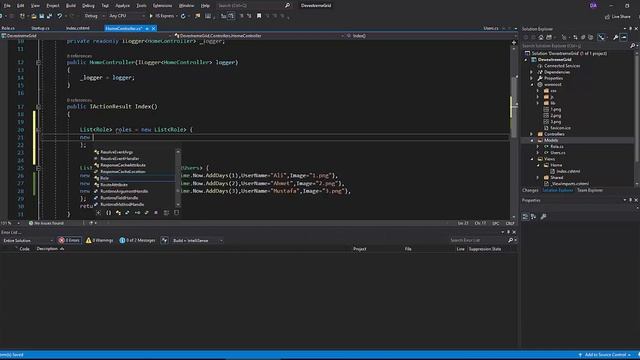
Task: Click the Property Pages wrench in Properties panel
Action: coord(543,217)
